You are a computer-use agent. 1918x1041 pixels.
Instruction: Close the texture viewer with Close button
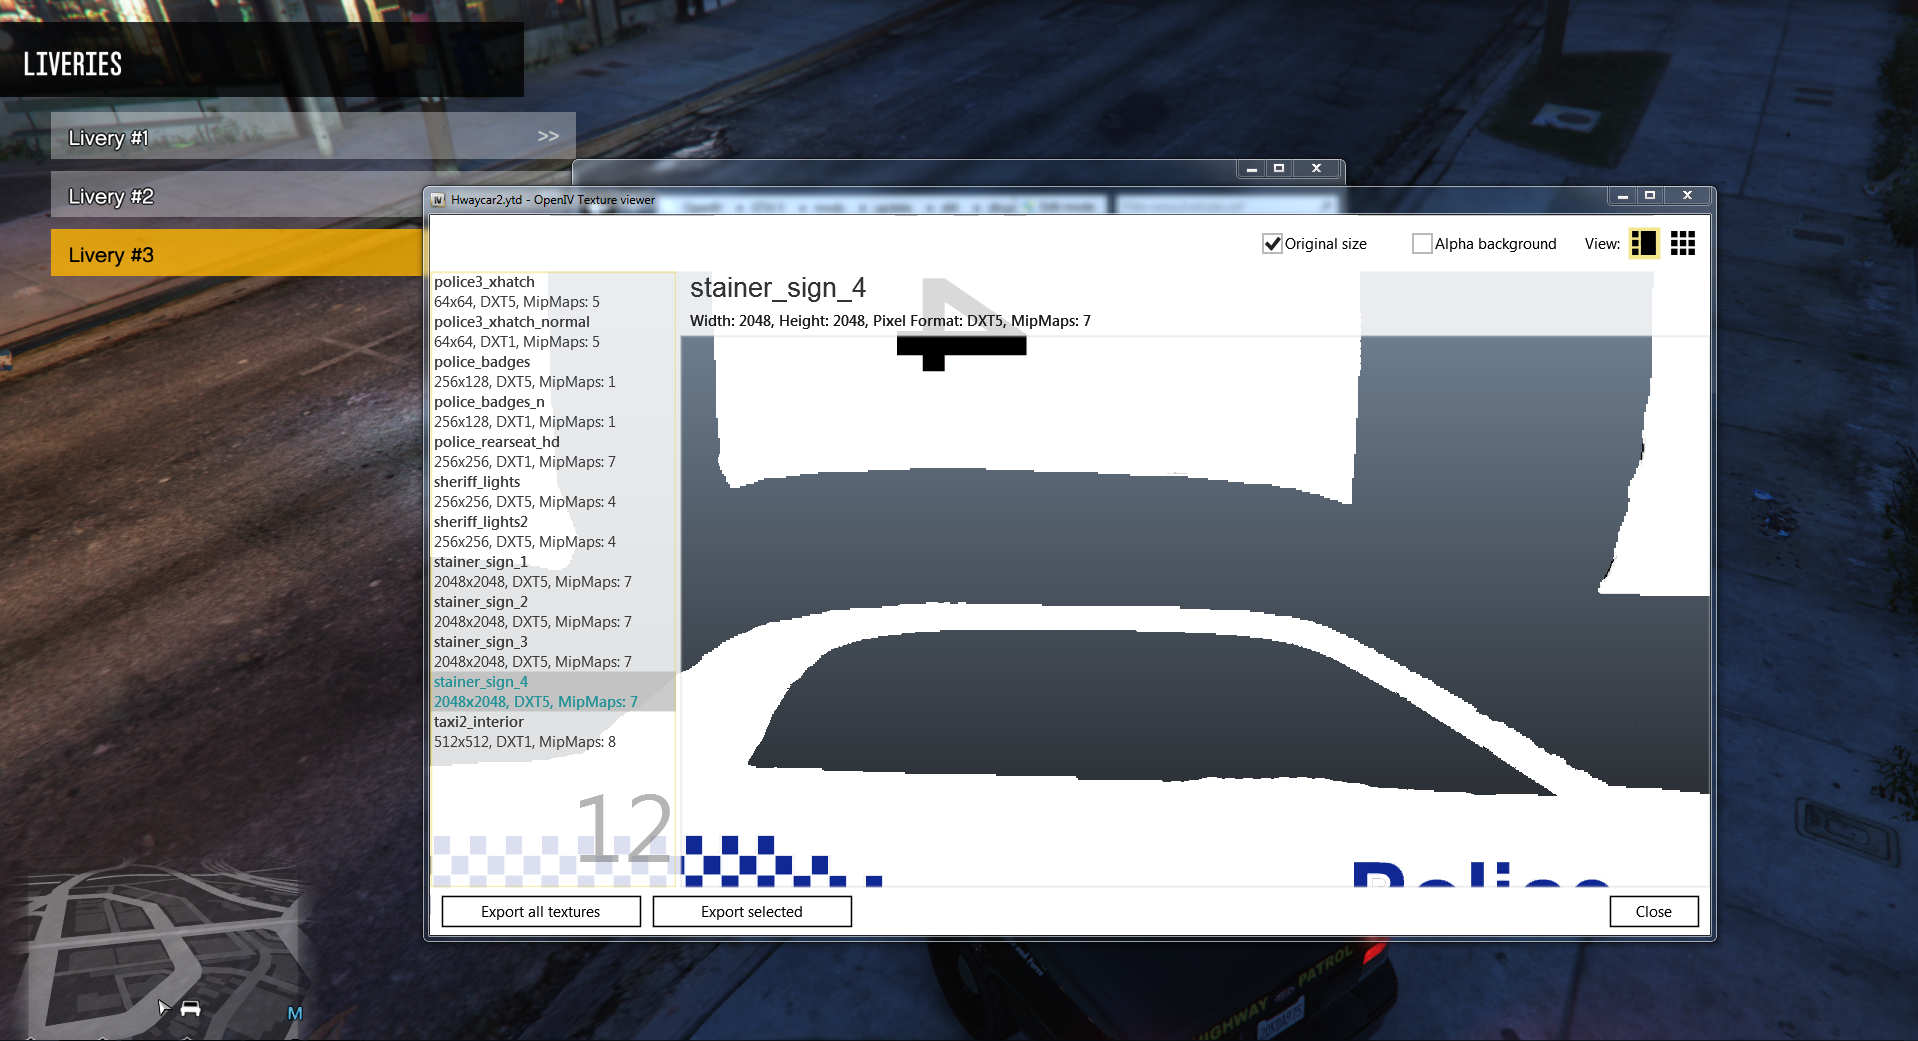click(1654, 912)
